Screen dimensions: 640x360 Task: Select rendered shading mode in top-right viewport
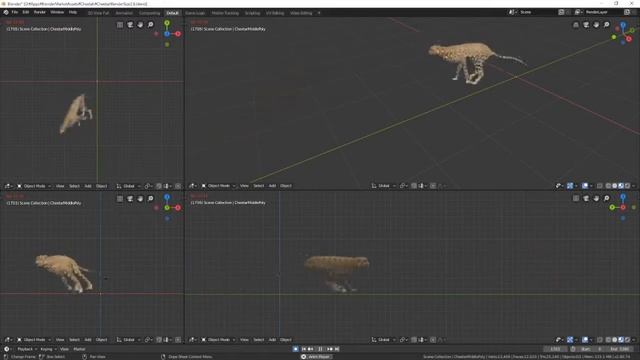click(x=627, y=186)
